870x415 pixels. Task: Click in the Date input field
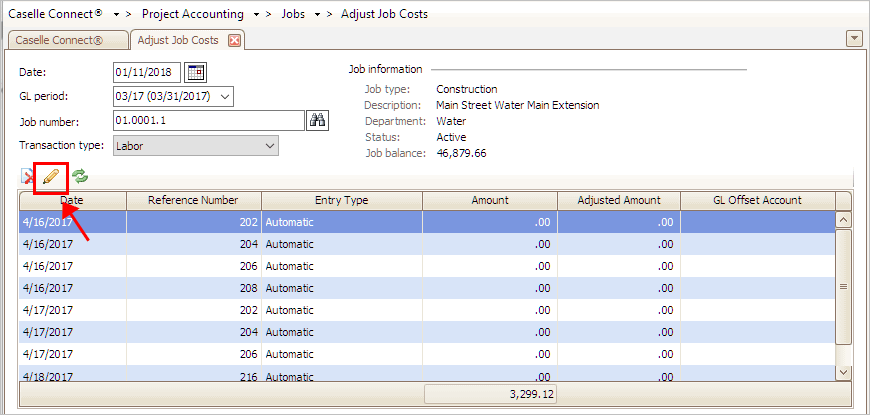click(146, 72)
